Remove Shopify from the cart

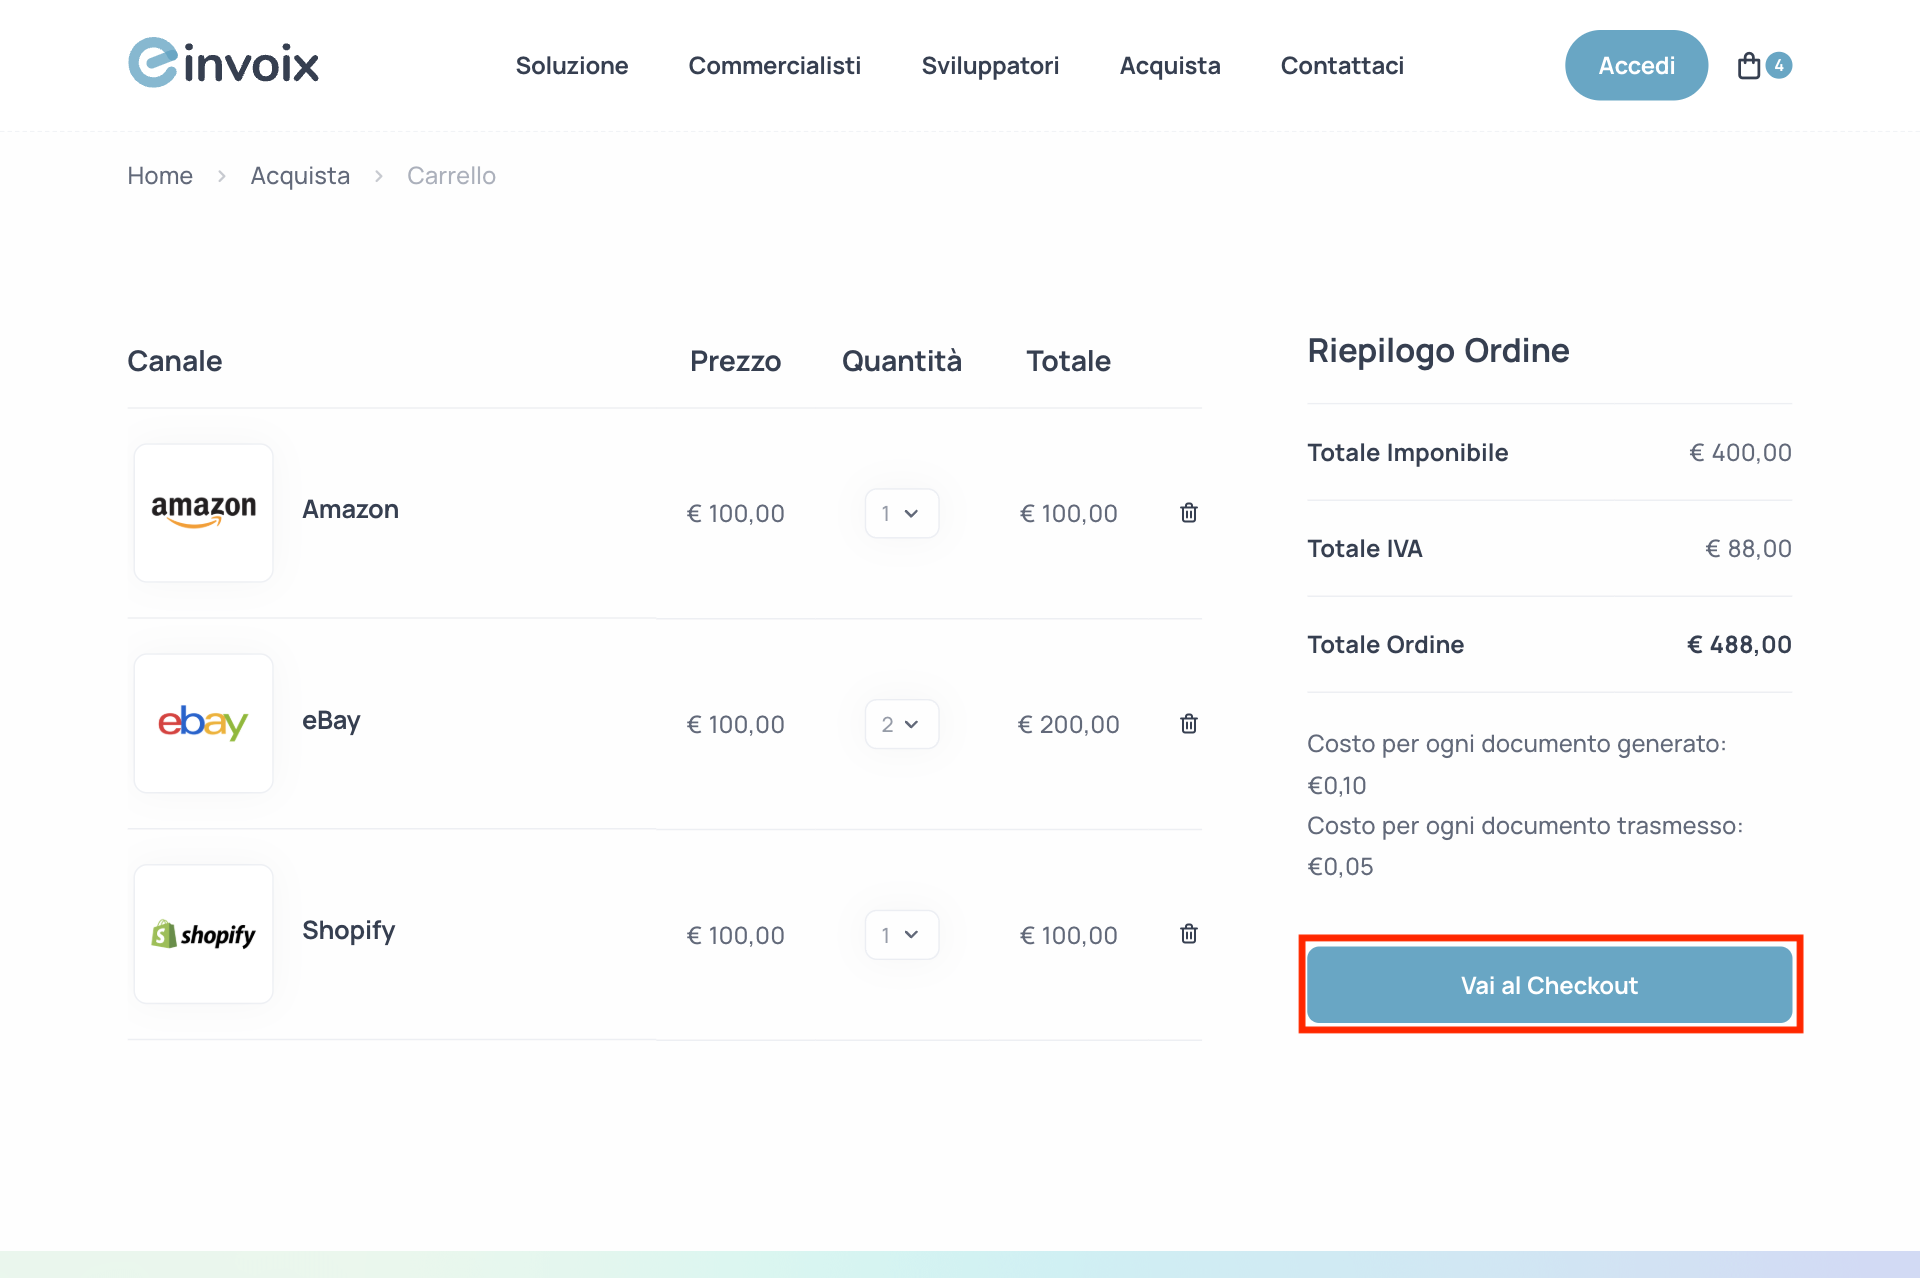[1188, 934]
